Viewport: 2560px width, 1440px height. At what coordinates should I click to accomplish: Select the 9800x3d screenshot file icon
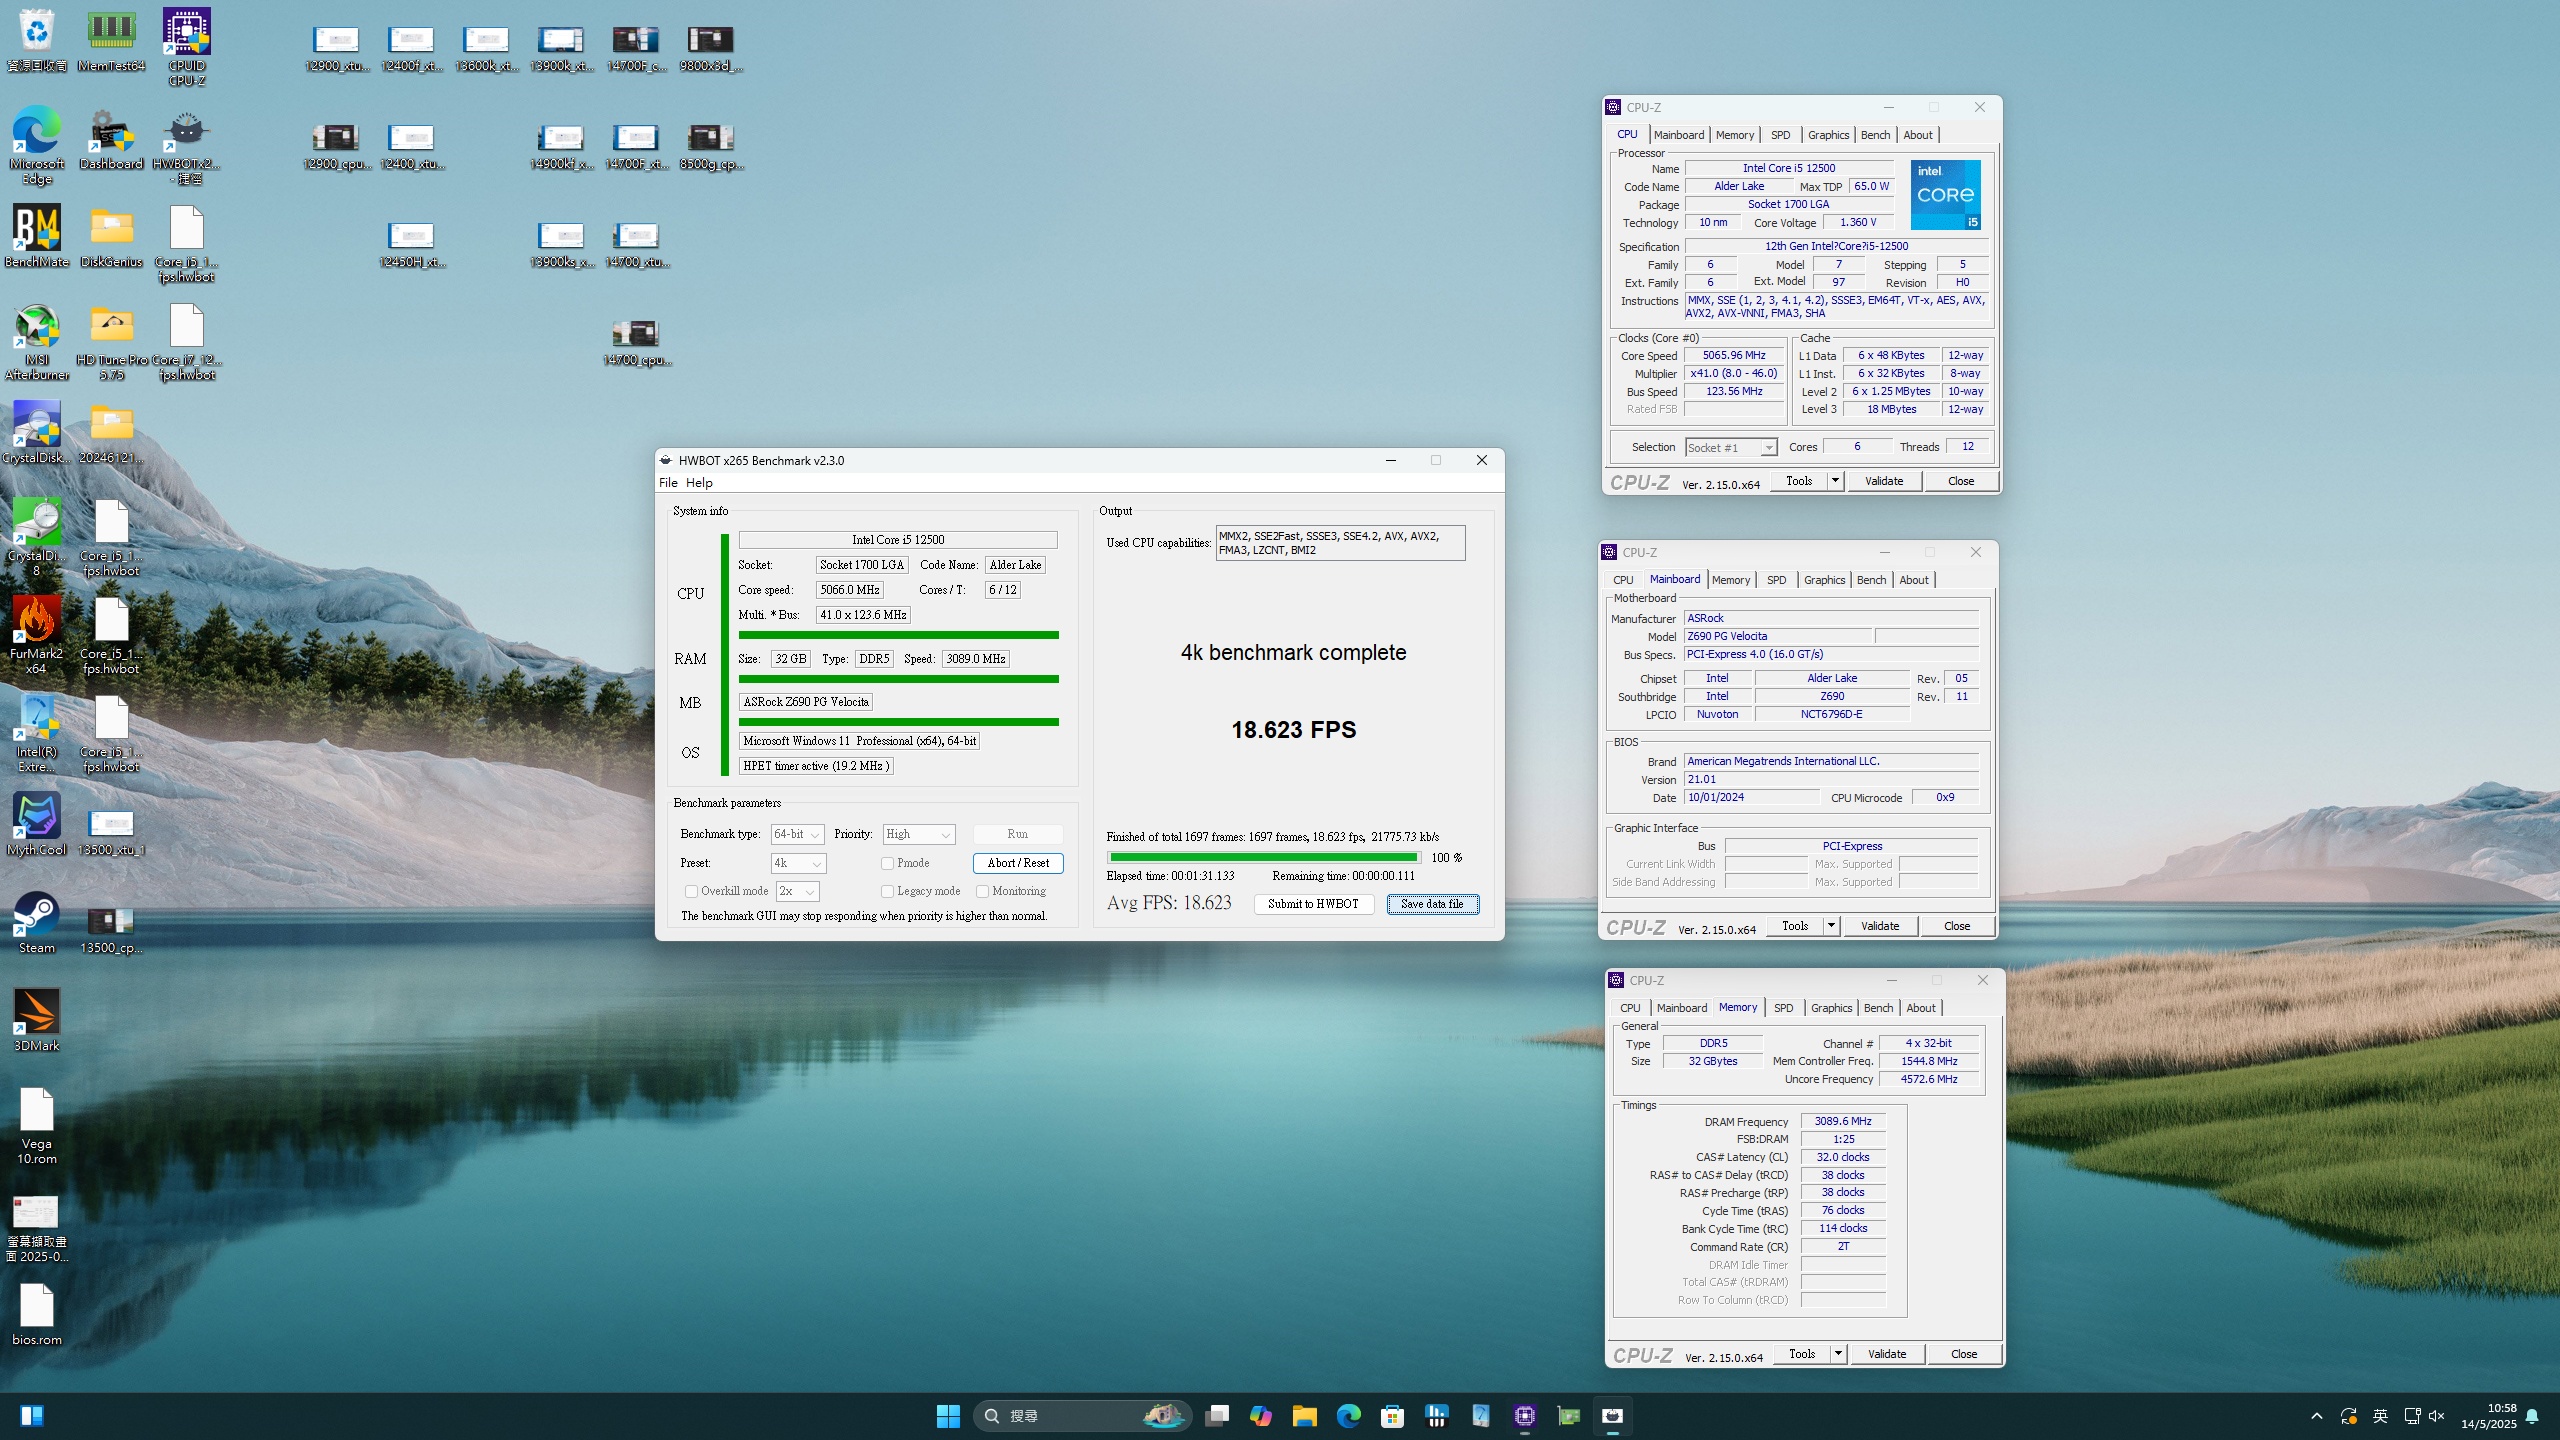coord(710,48)
